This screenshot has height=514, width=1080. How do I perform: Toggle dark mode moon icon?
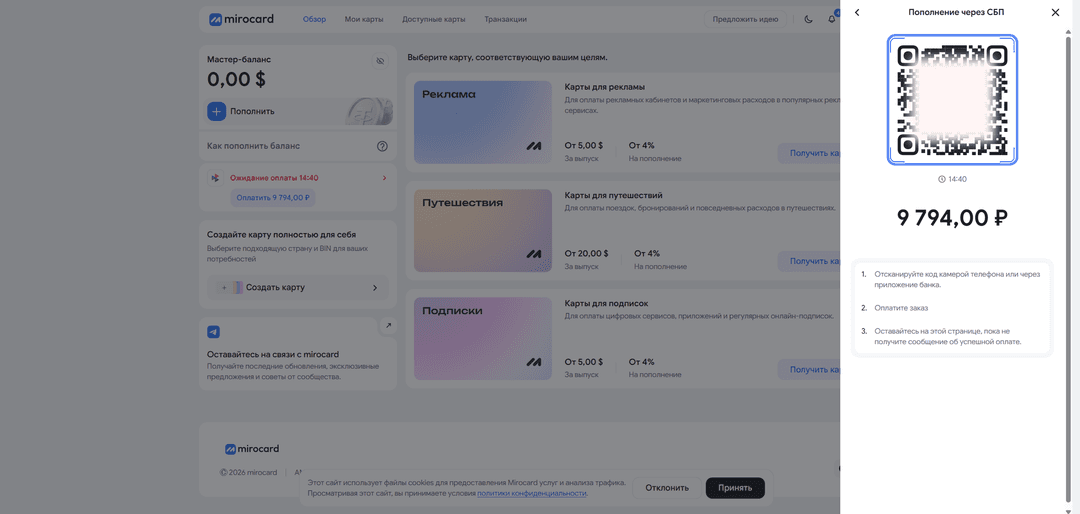809,19
